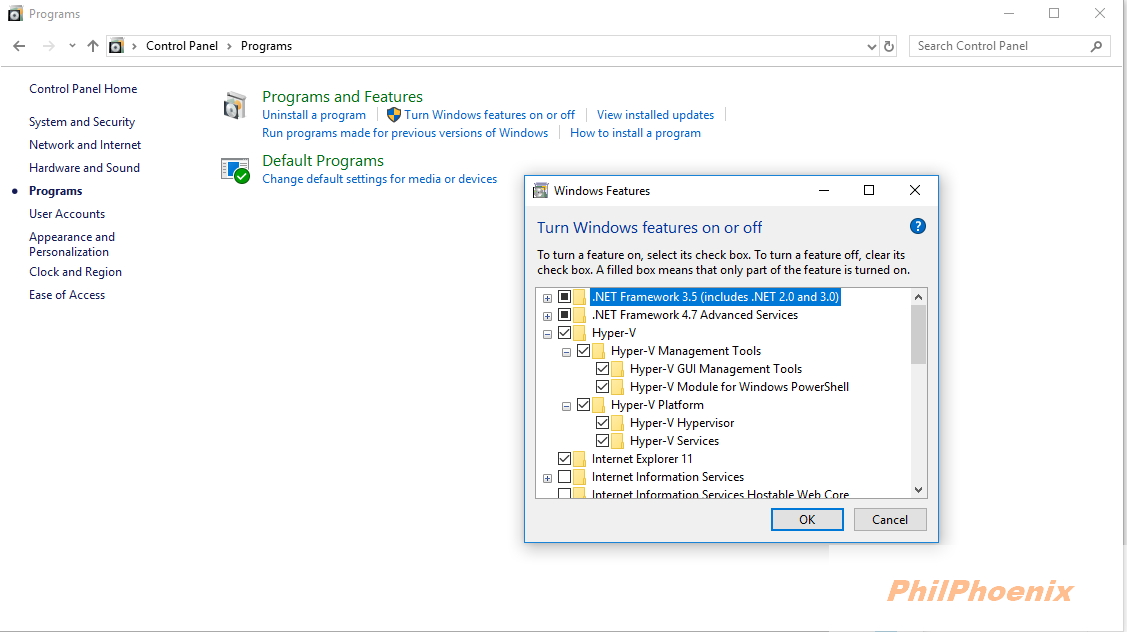The width and height of the screenshot is (1127, 632).
Task: Collapse Hyper-V Management Tools node
Action: [x=566, y=352]
